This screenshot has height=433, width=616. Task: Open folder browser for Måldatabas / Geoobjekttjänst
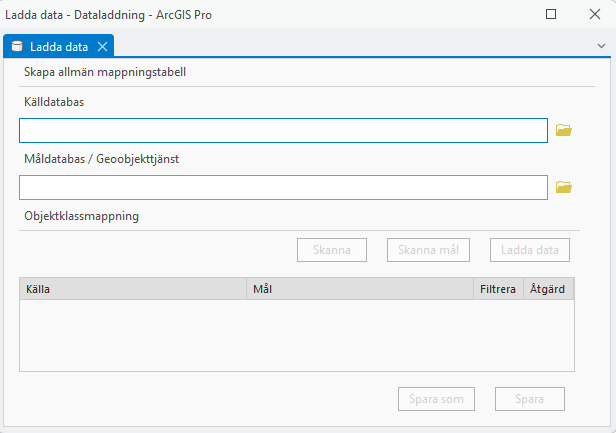(x=563, y=187)
